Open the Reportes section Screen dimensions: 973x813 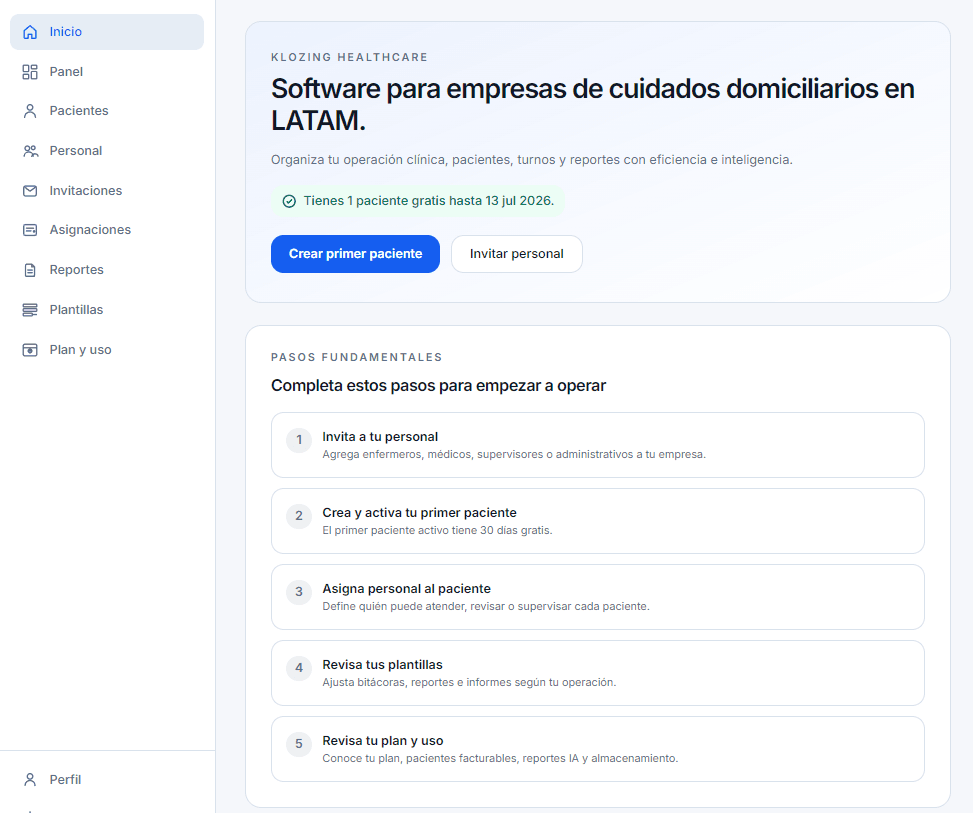click(x=107, y=270)
